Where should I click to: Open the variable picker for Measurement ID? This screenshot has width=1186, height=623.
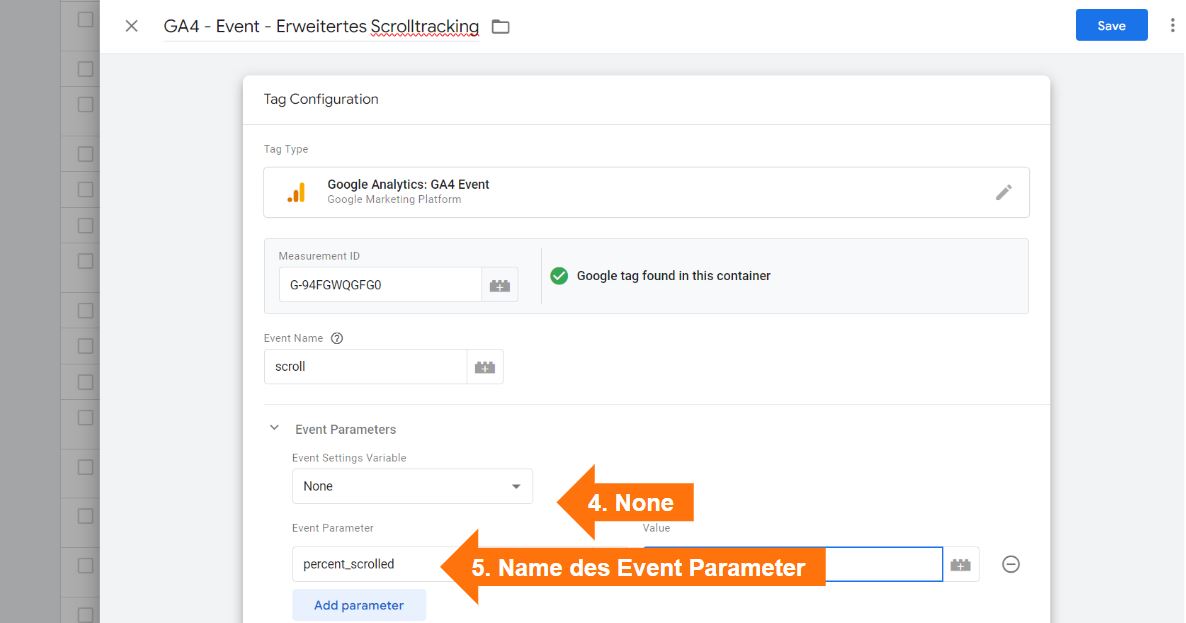(500, 284)
